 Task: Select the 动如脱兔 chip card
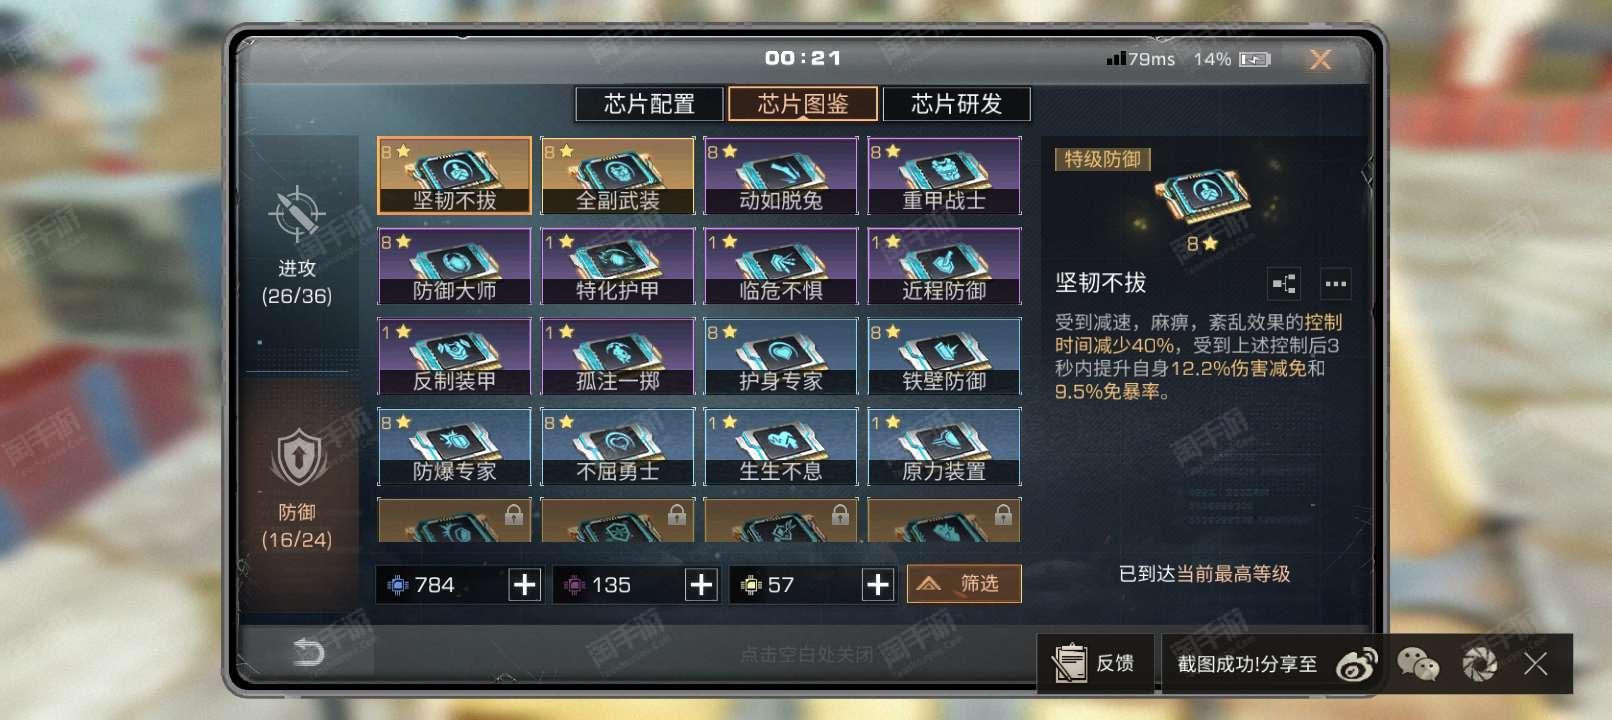tap(780, 176)
